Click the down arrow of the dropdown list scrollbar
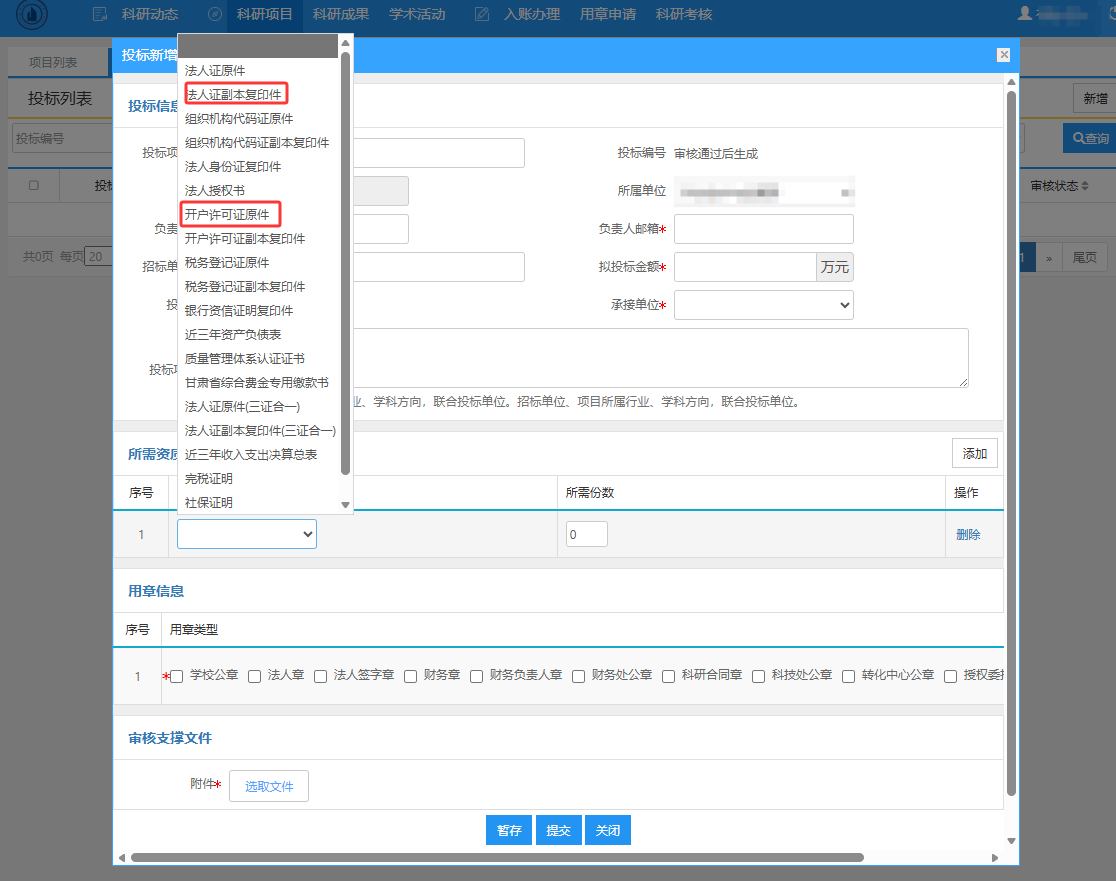The width and height of the screenshot is (1116, 881). (x=346, y=505)
